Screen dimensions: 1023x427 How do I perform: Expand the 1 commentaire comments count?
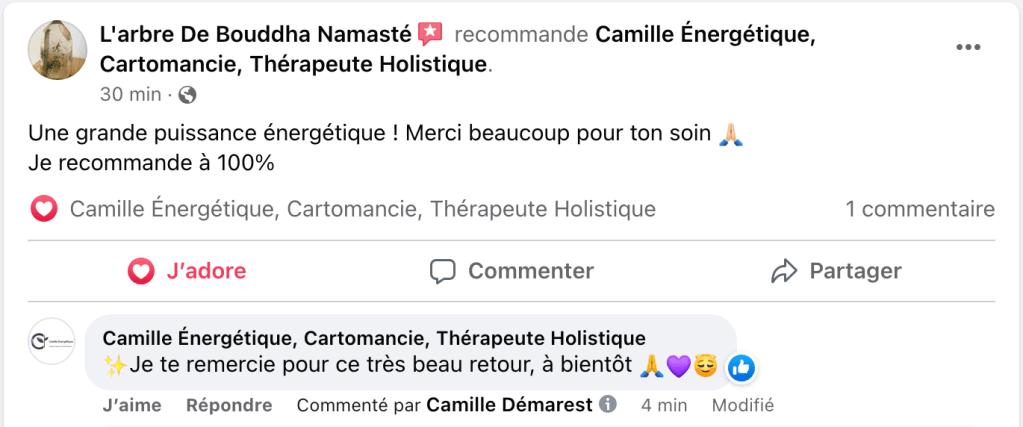pos(920,209)
